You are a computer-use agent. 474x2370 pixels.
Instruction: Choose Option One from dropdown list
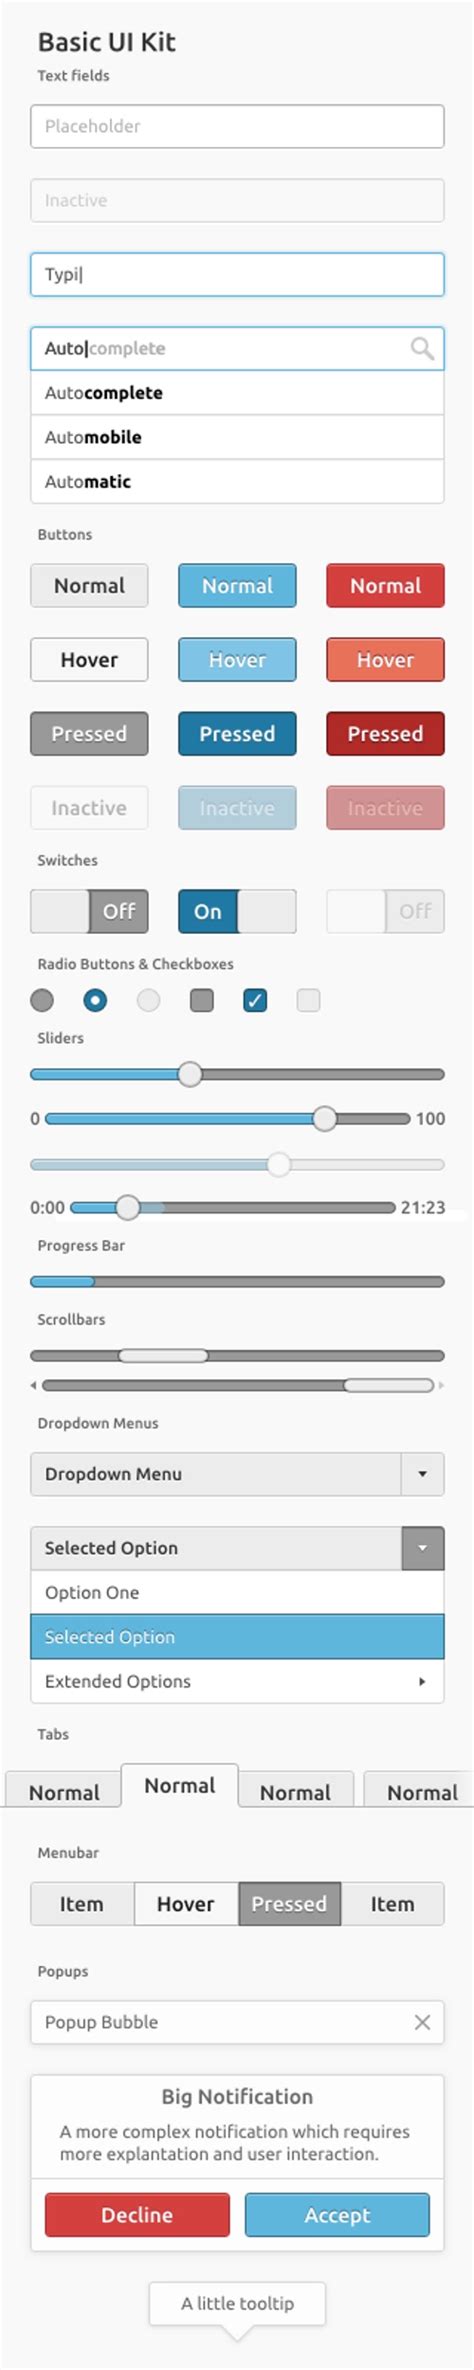(237, 1592)
